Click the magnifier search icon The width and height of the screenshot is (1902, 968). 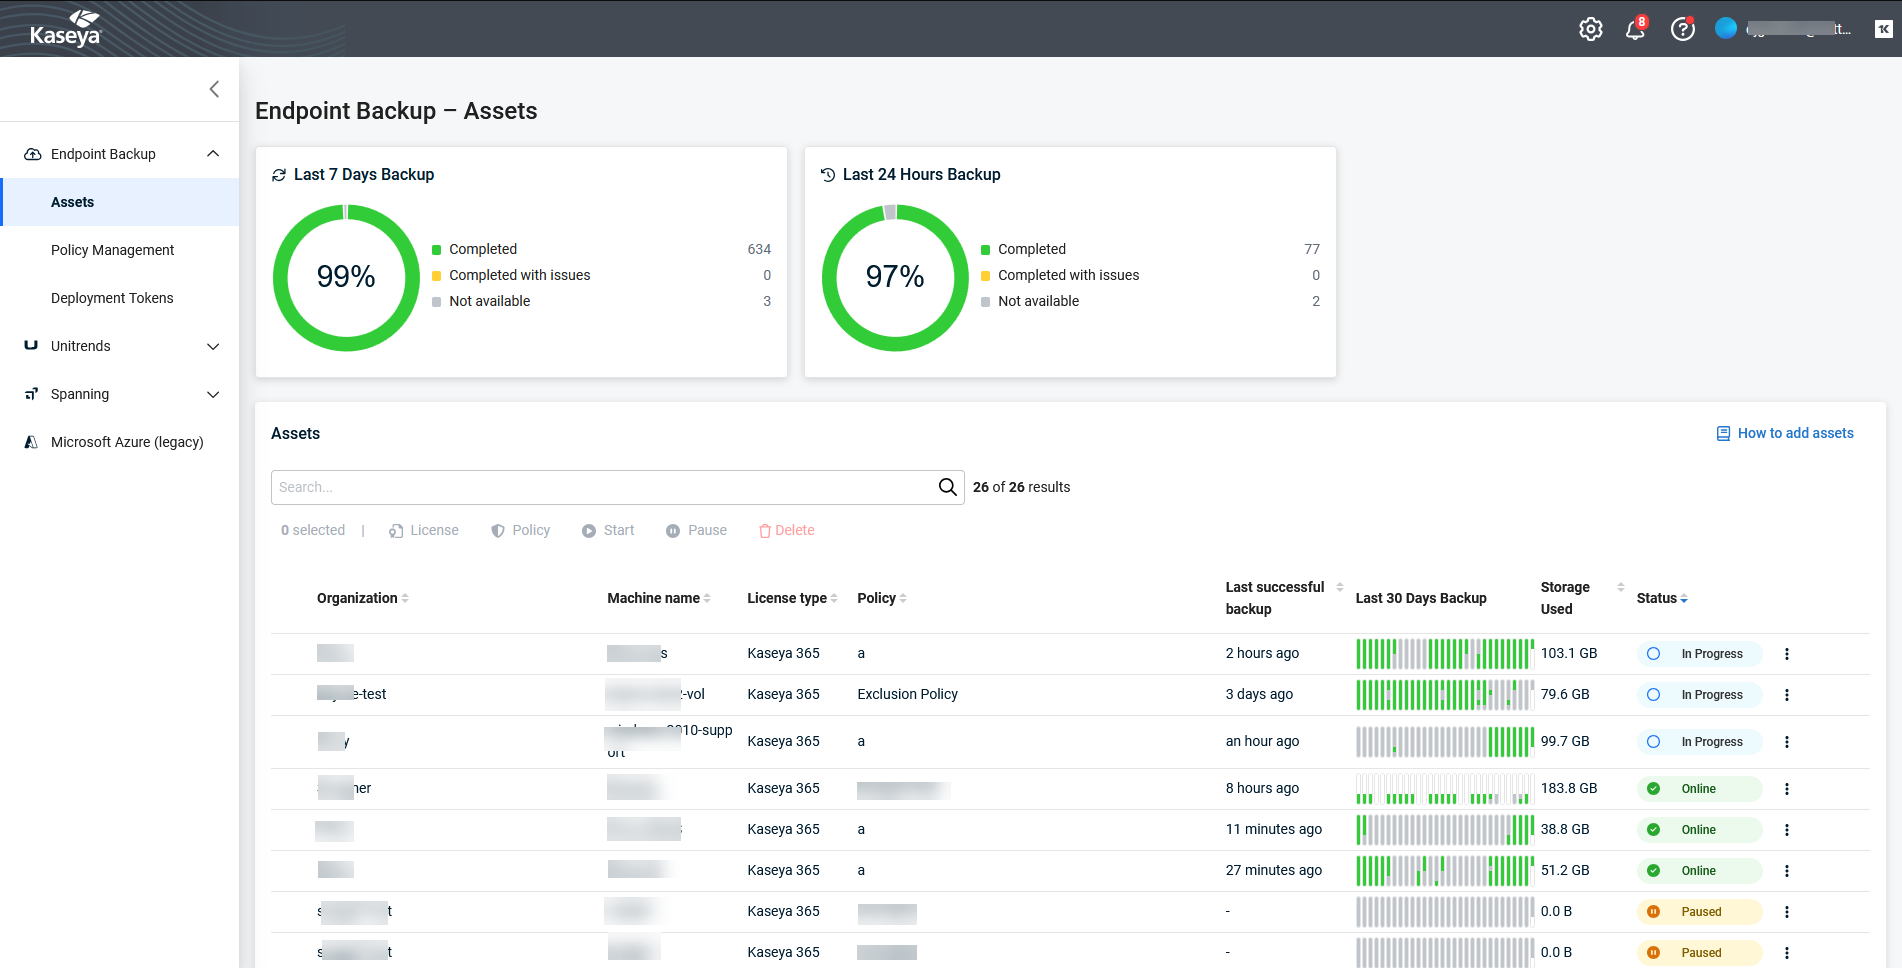947,487
